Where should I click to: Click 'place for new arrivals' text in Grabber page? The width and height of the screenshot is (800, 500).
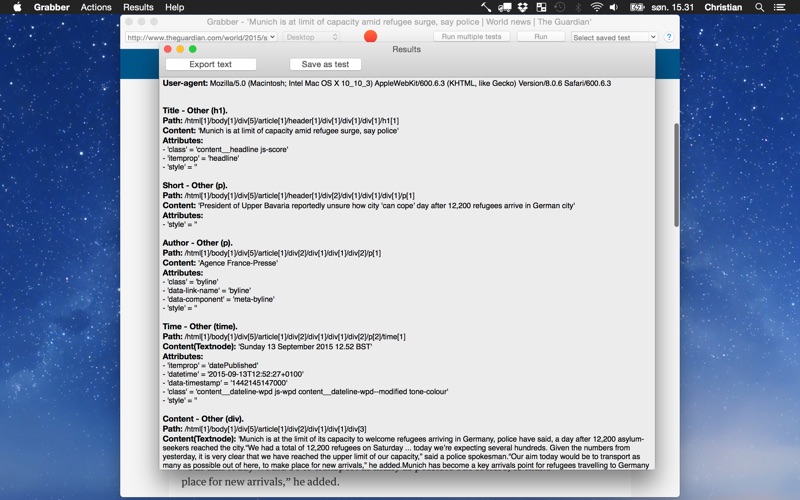coord(260,482)
